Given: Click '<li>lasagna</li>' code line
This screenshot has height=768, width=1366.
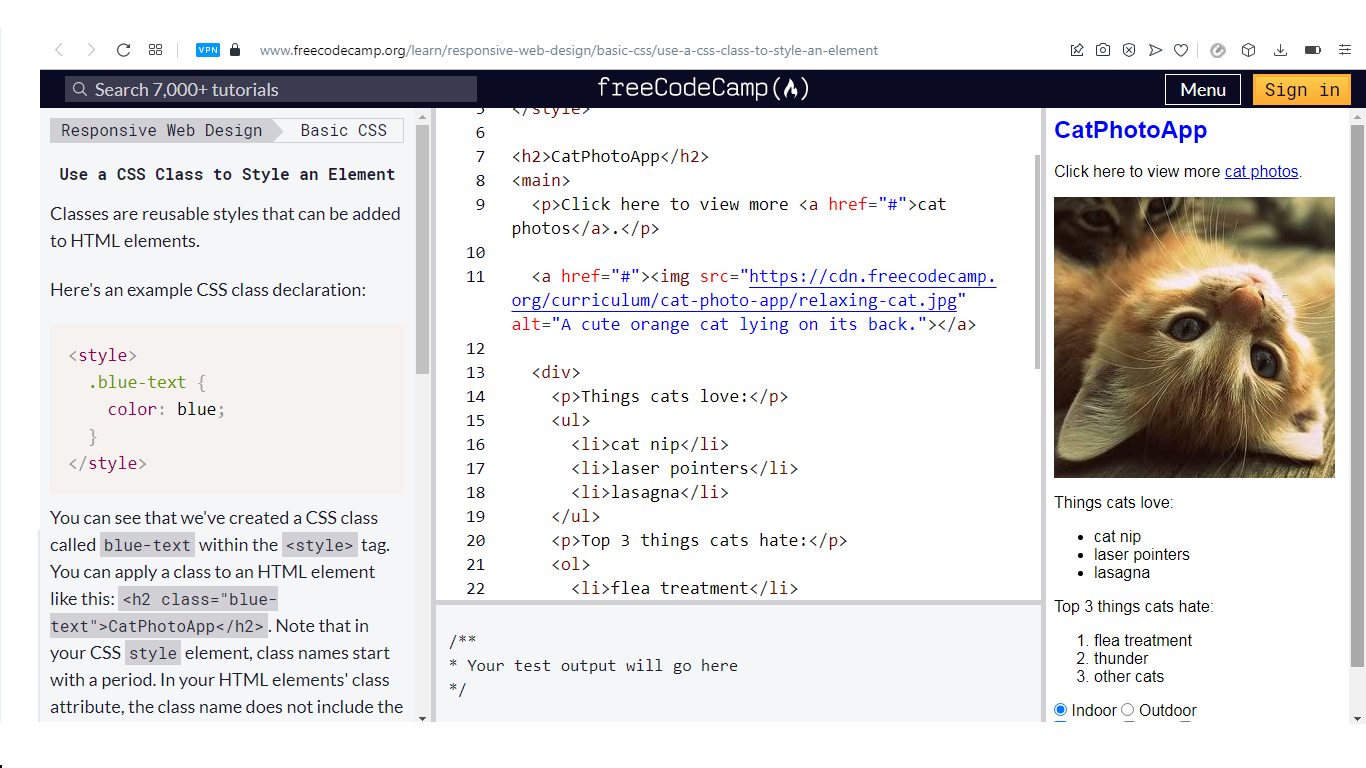Looking at the screenshot, I should pos(650,492).
